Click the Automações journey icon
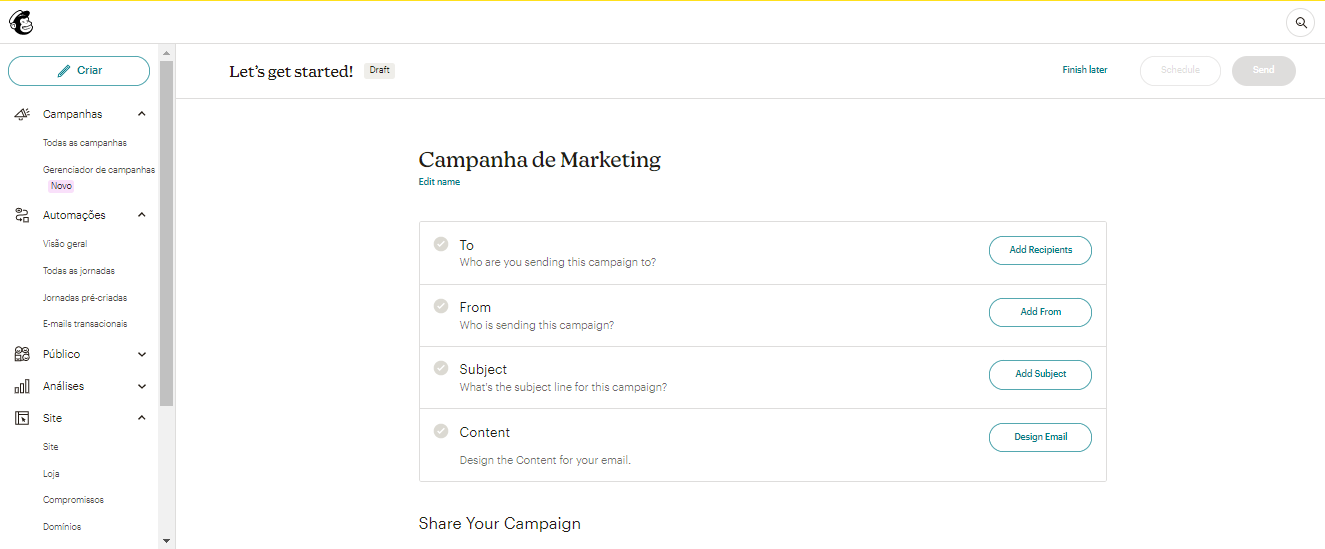Viewport: 1325px width, 549px height. [22, 215]
